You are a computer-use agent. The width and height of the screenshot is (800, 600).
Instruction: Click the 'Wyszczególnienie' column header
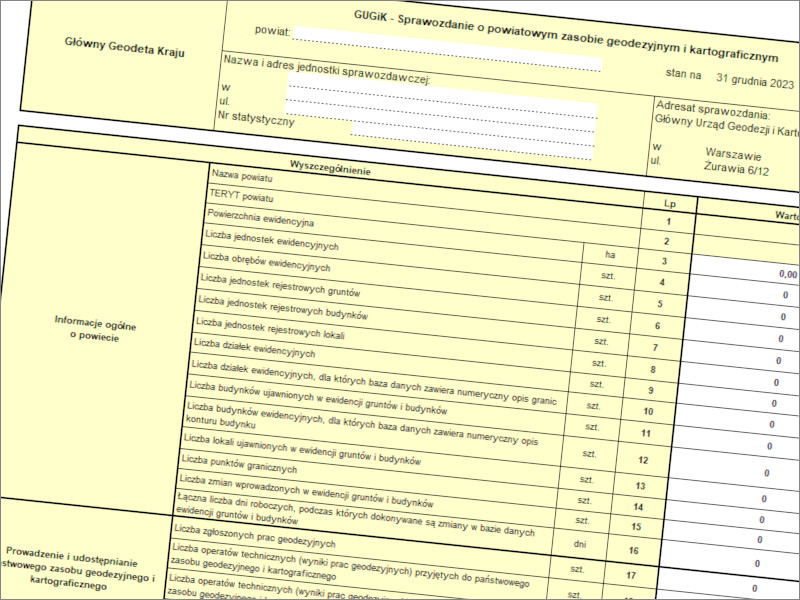(330, 167)
